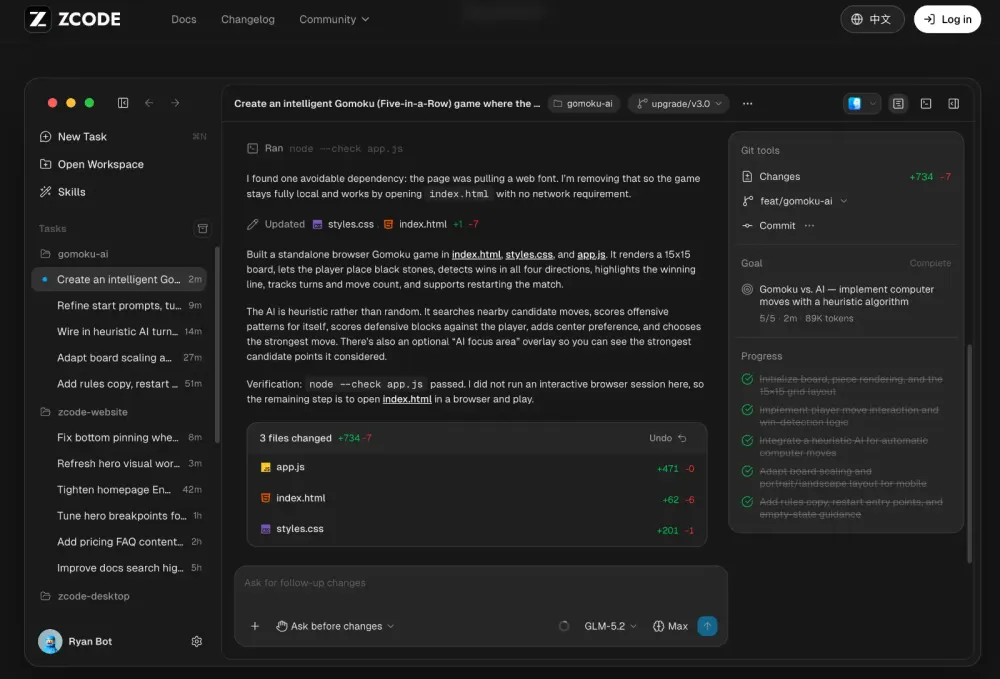
Task: Focus the Ask for follow-up changes field
Action: click(x=481, y=583)
